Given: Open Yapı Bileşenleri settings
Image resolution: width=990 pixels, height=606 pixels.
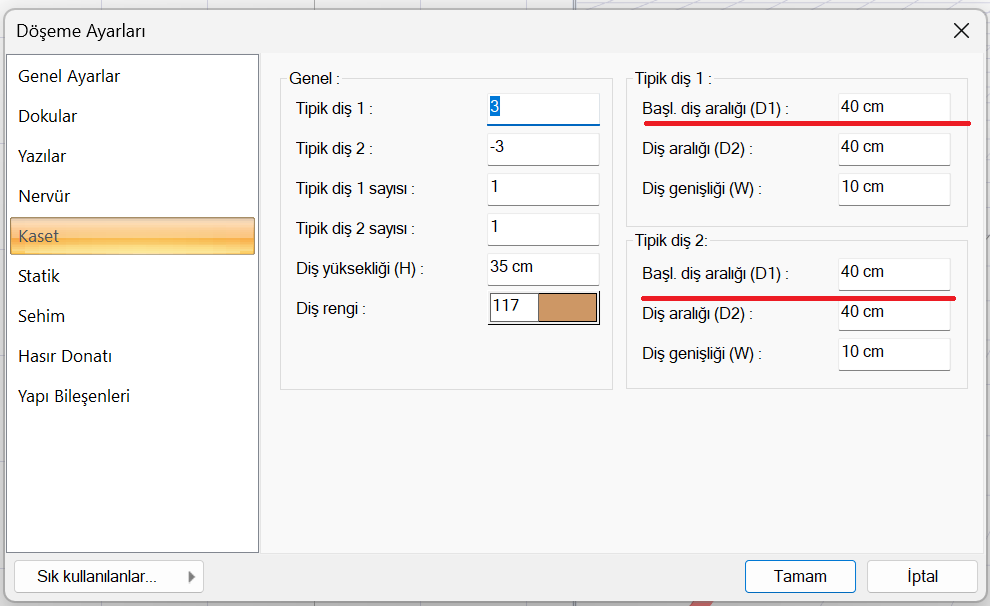Looking at the screenshot, I should (x=74, y=397).
